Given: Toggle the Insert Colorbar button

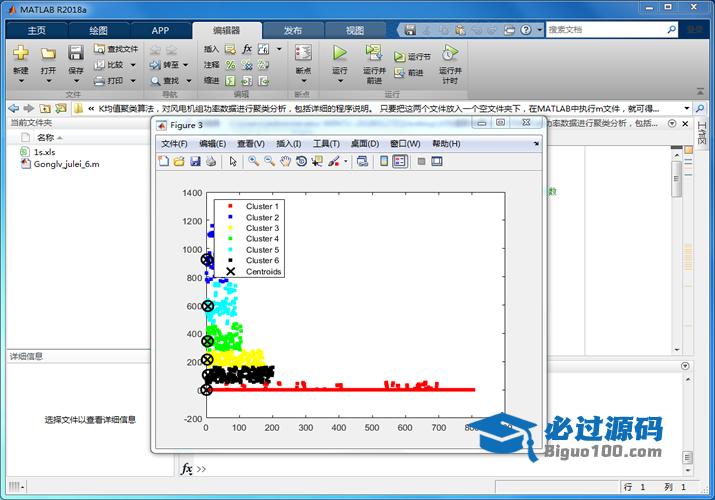Looking at the screenshot, I should coord(384,161).
